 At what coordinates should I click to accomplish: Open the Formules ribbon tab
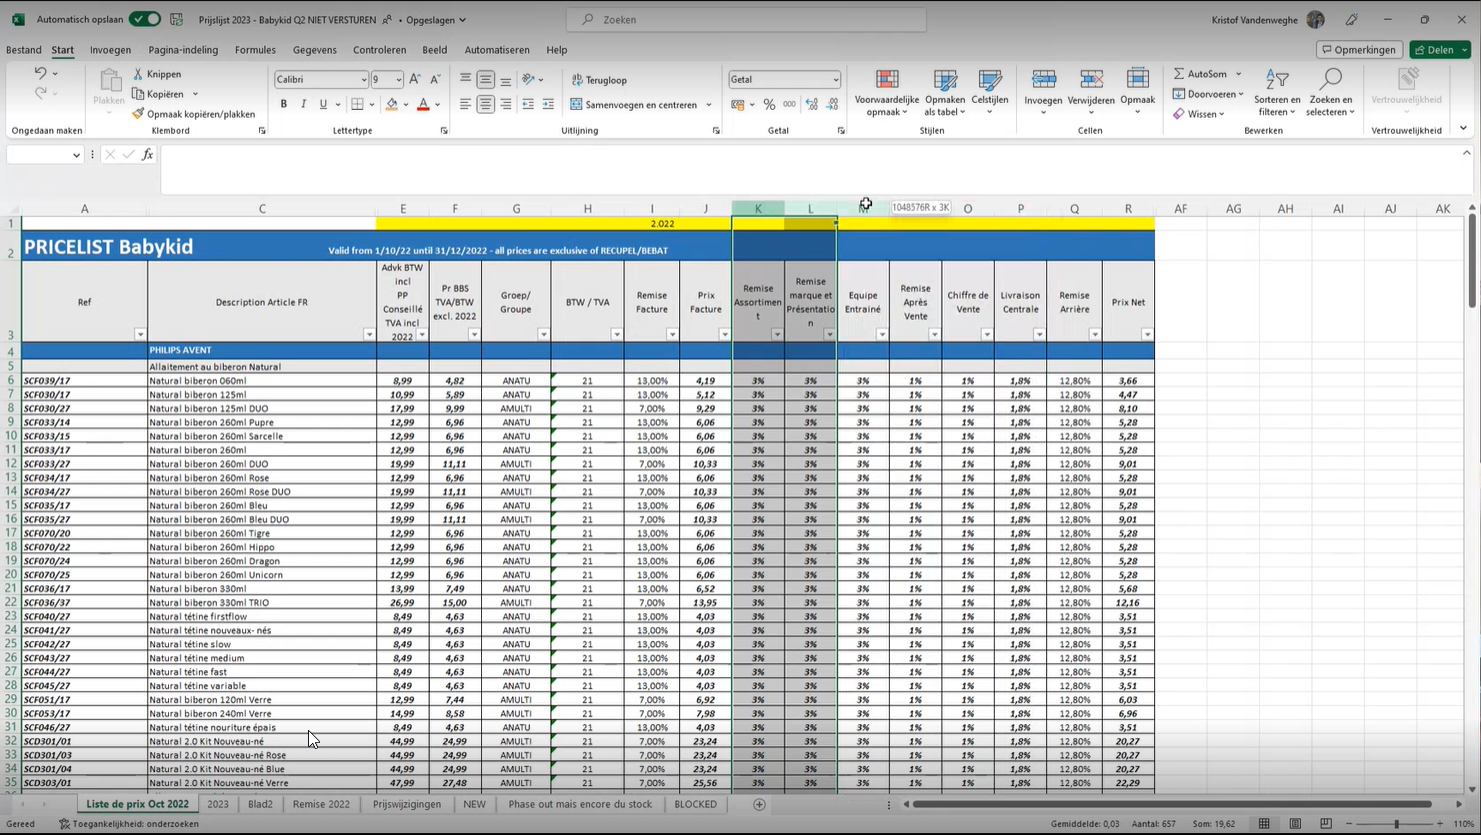tap(255, 50)
